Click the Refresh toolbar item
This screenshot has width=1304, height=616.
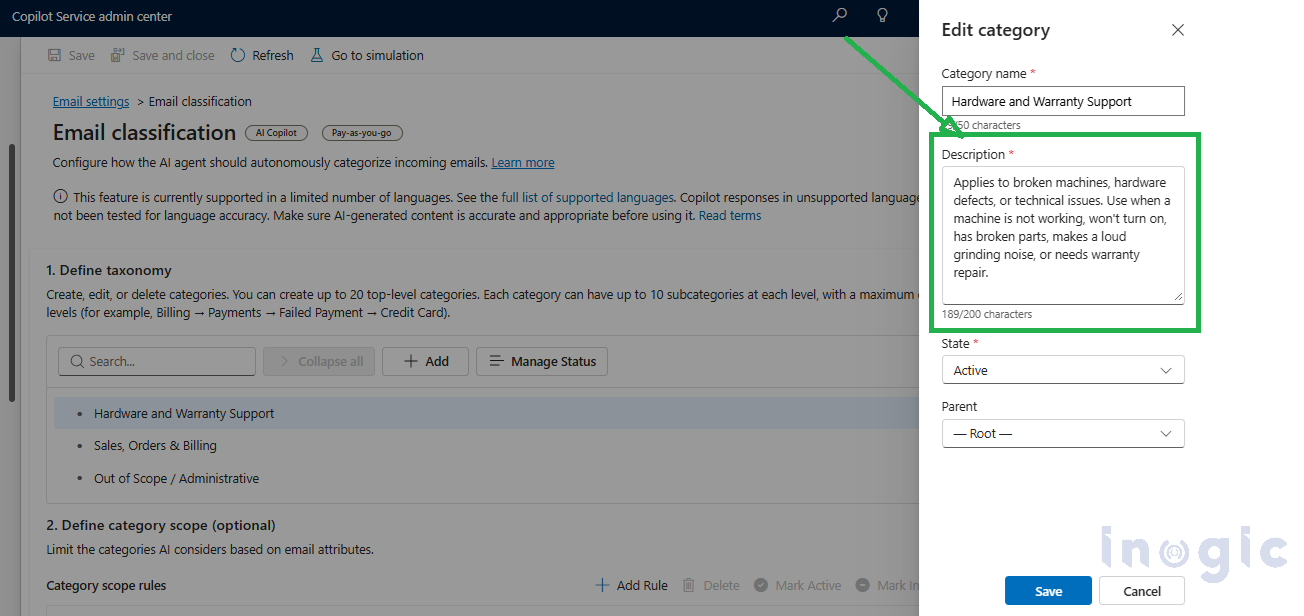[x=262, y=55]
